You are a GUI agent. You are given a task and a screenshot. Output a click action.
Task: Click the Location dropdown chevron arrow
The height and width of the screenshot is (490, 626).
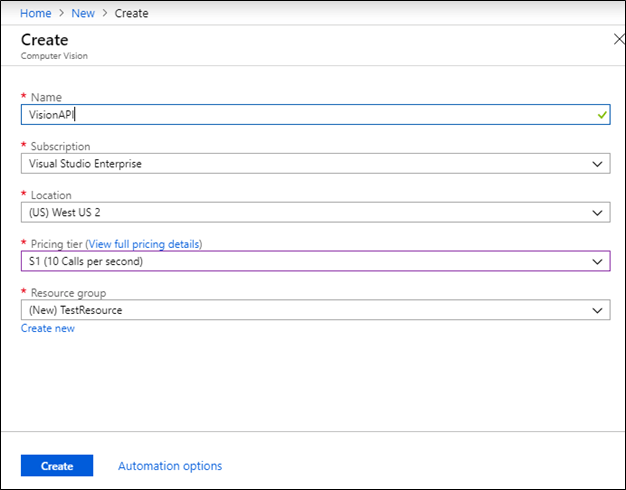598,212
